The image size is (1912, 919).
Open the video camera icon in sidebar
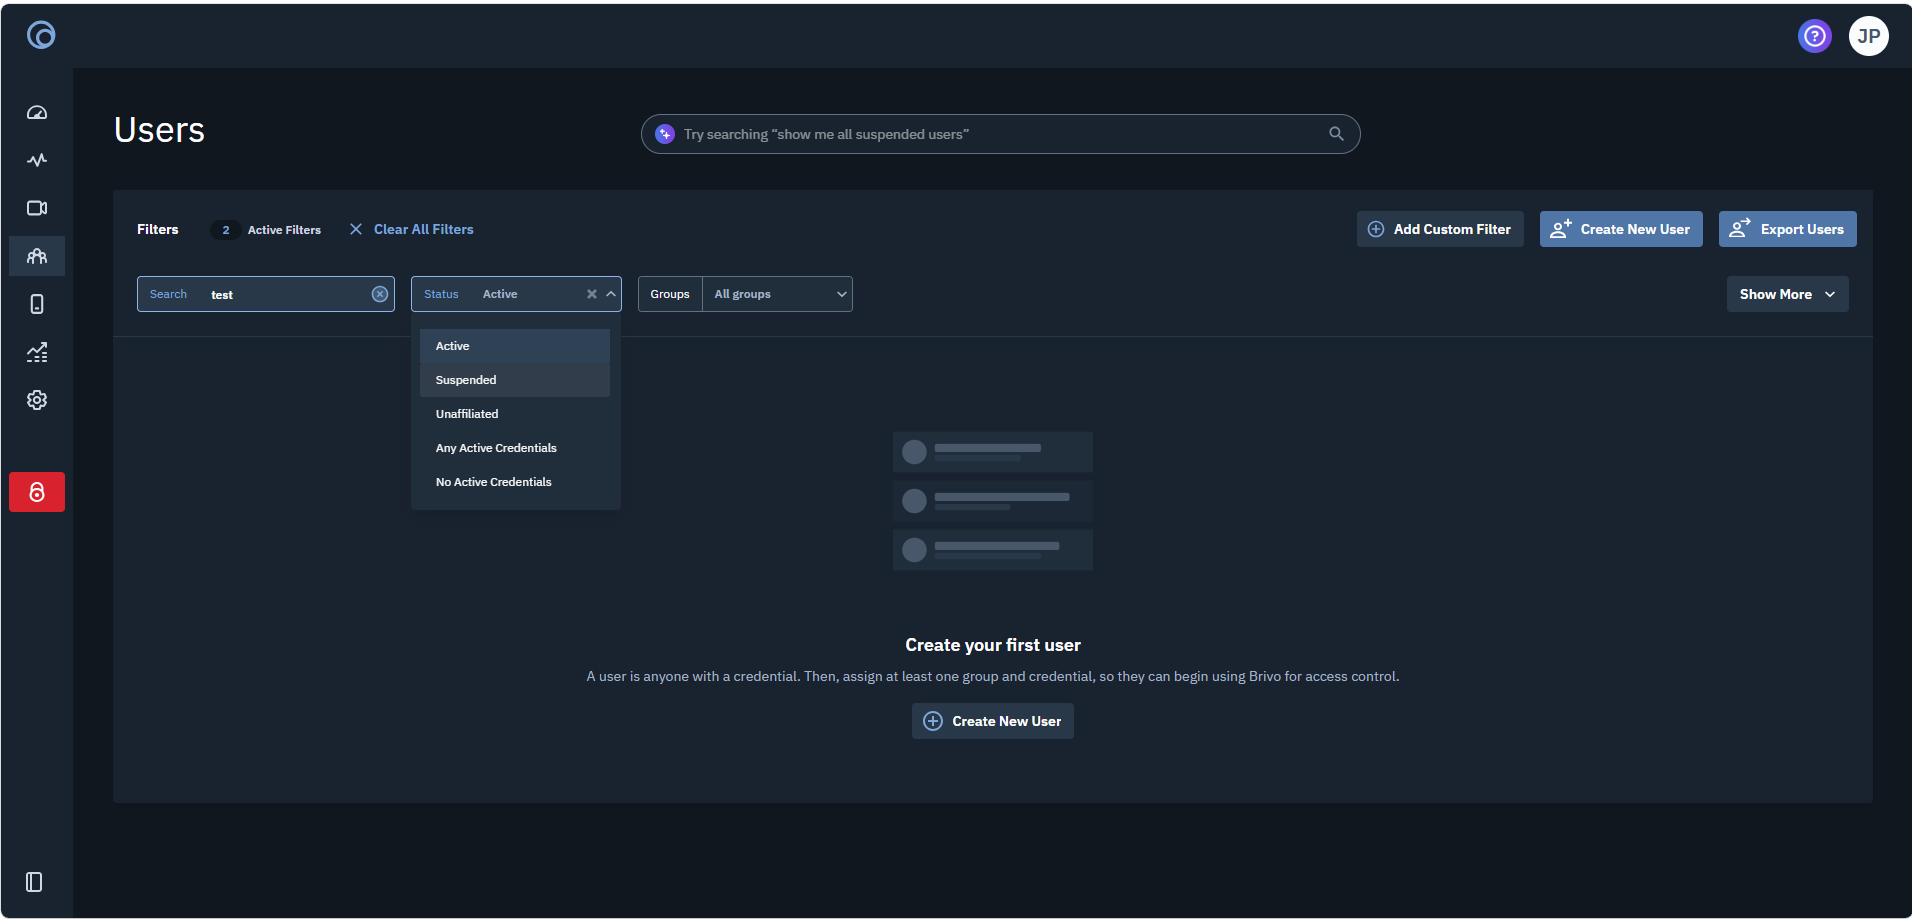pos(37,208)
